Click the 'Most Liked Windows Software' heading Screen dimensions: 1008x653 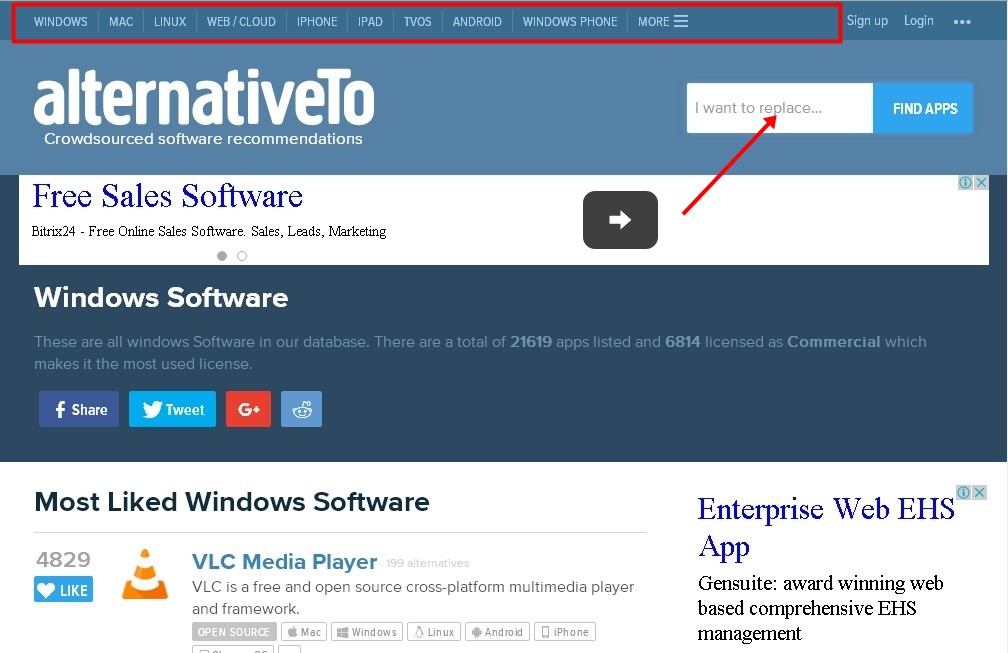click(x=231, y=502)
